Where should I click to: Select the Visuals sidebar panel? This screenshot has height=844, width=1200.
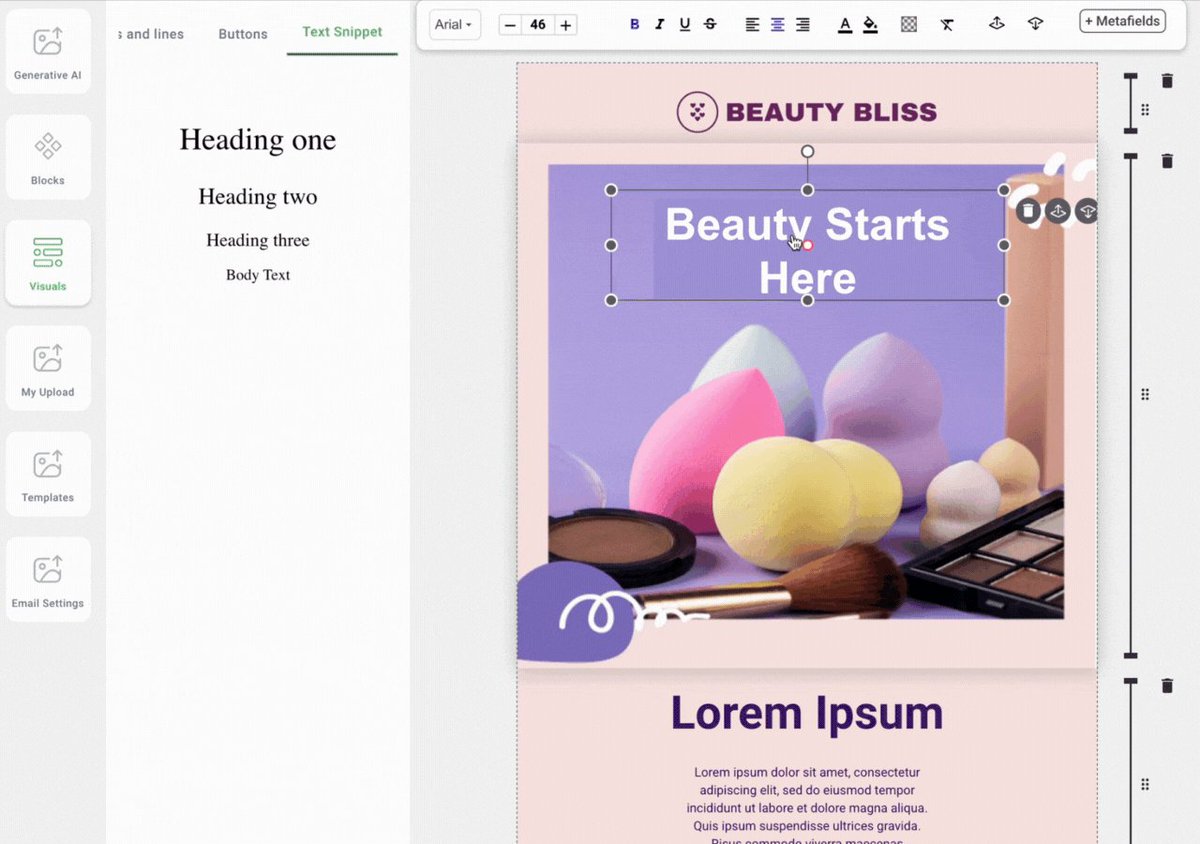[x=48, y=263]
